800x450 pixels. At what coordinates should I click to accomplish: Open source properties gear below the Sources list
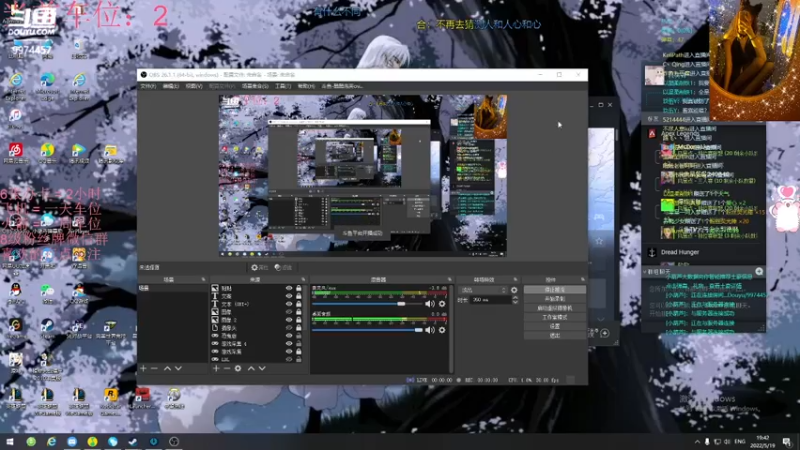click(238, 368)
